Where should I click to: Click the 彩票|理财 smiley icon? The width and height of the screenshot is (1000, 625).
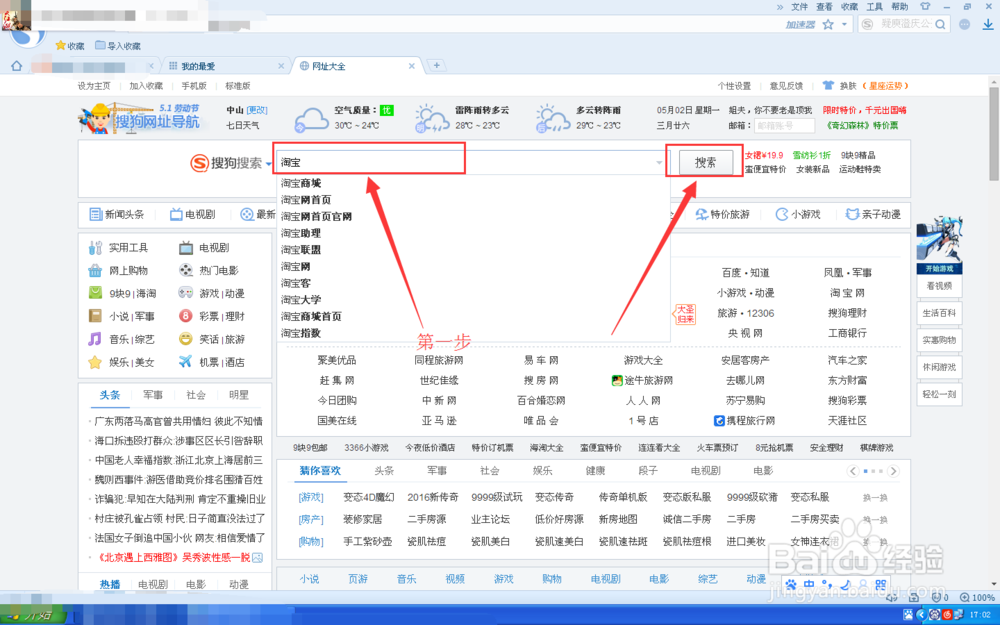(185, 316)
